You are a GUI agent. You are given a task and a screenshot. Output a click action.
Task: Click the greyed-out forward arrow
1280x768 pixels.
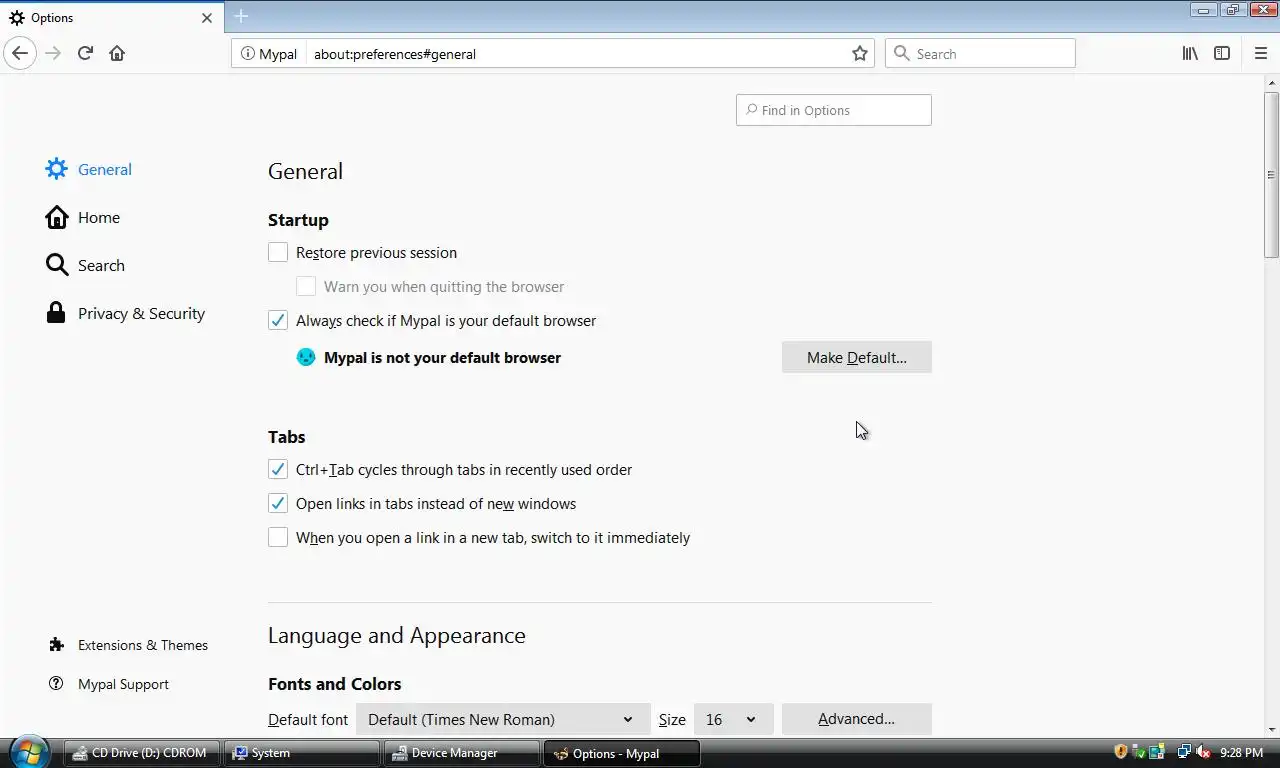[x=53, y=53]
